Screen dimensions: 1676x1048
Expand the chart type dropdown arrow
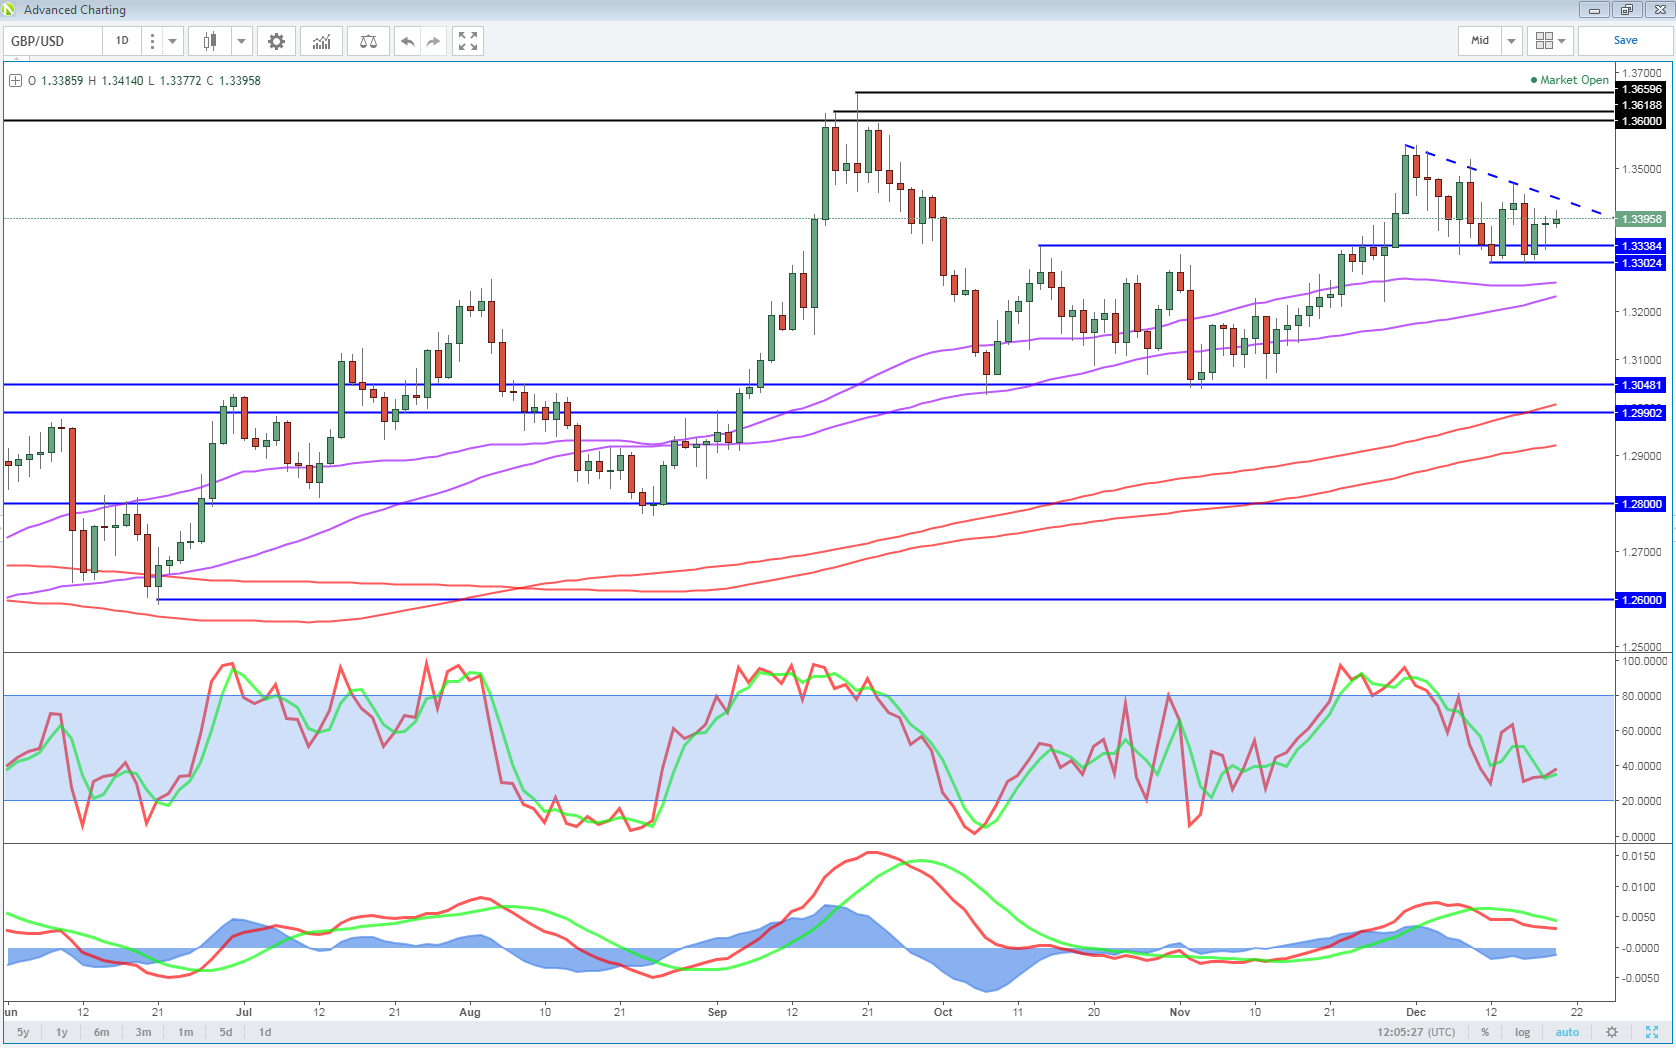241,41
